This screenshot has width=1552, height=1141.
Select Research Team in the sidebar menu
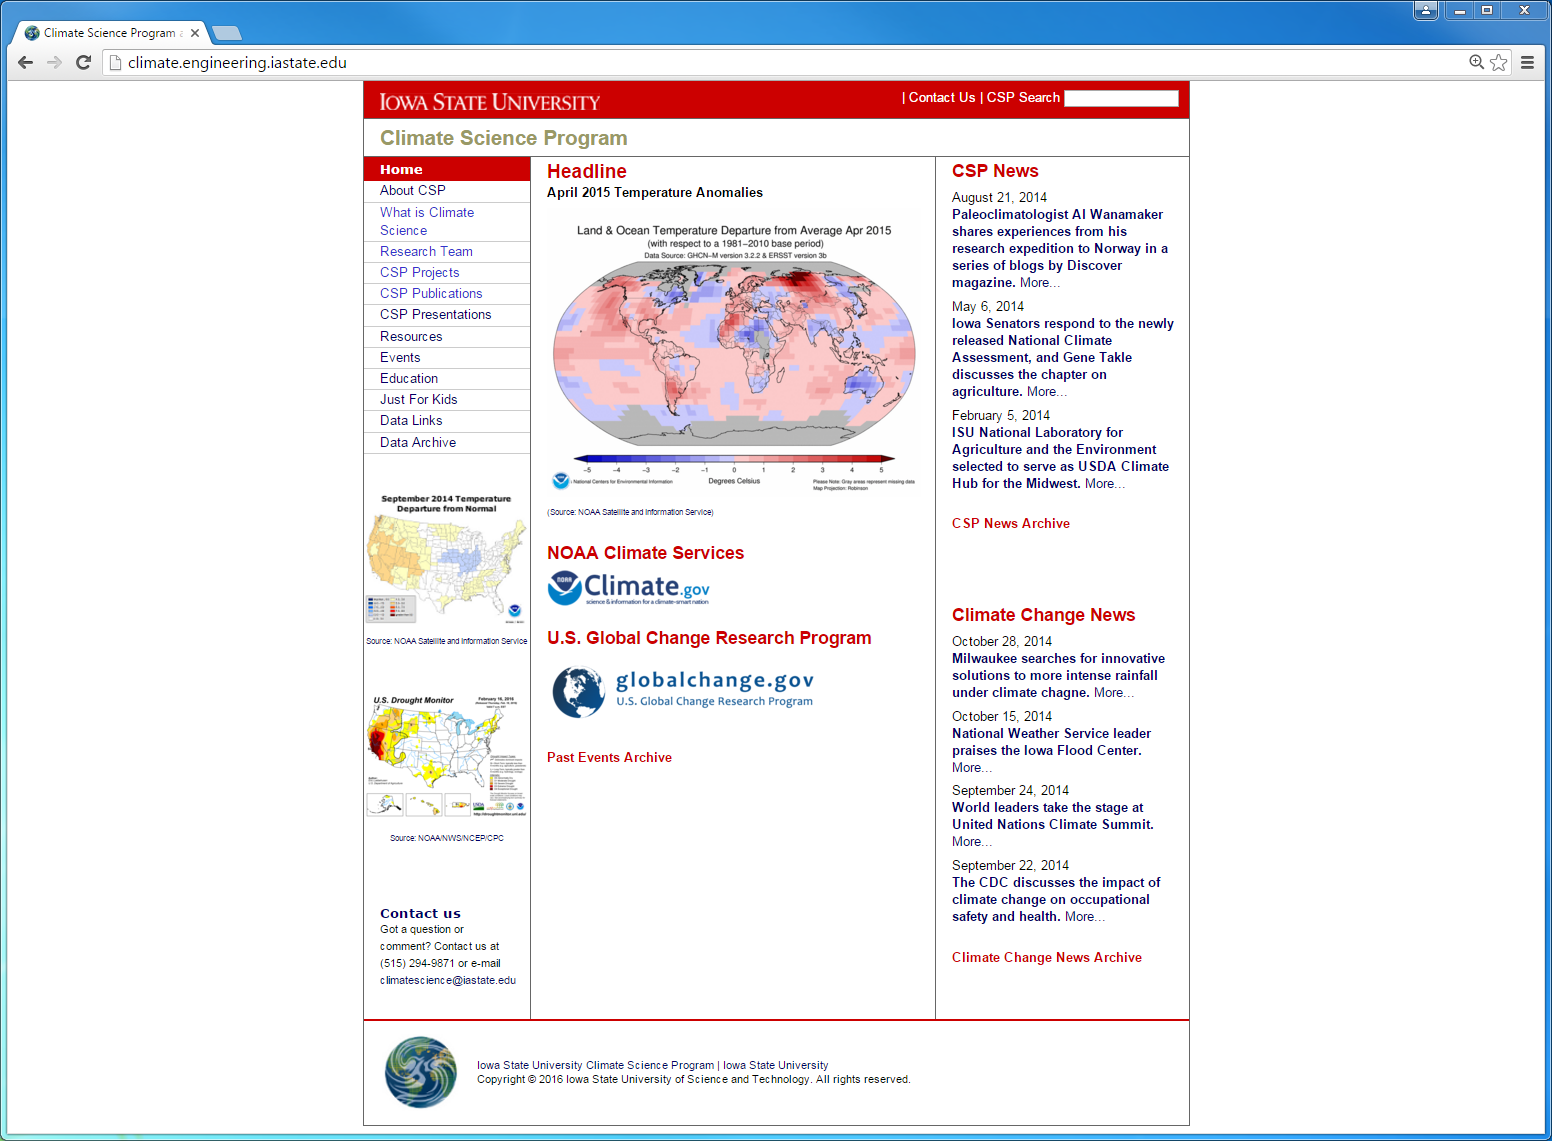coord(426,252)
